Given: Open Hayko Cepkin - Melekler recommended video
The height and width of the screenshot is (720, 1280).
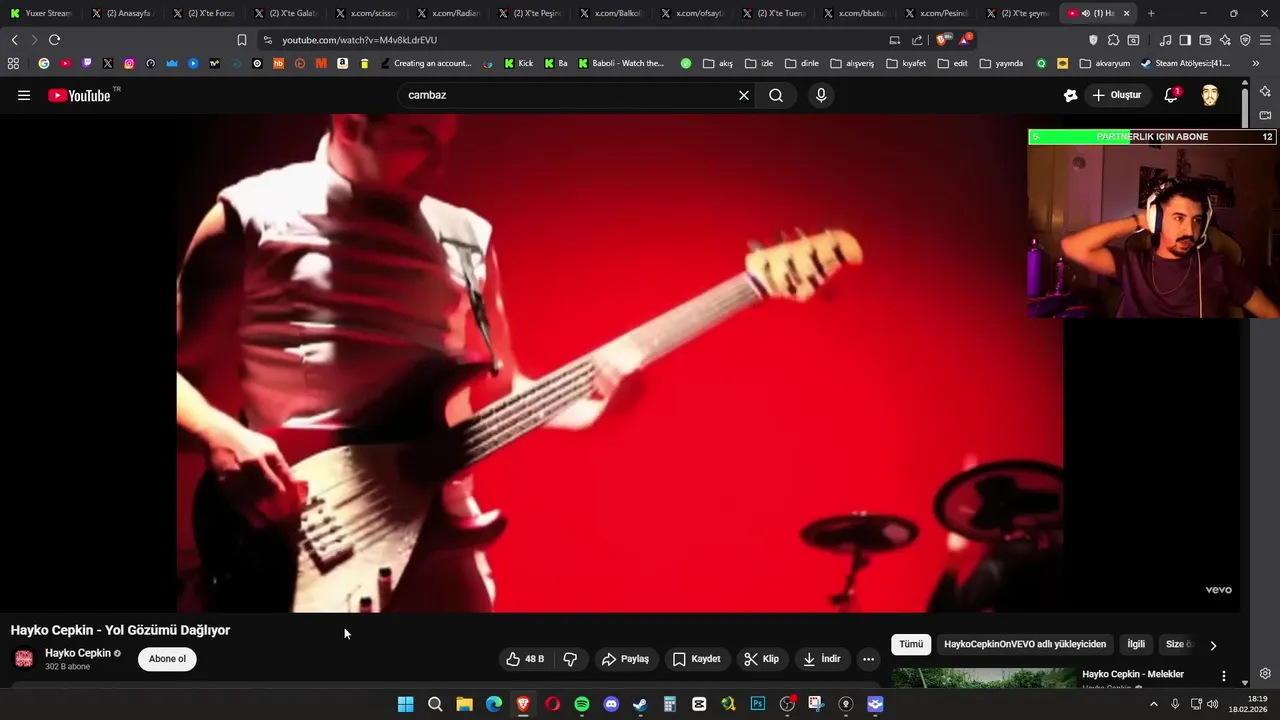Looking at the screenshot, I should [1133, 674].
